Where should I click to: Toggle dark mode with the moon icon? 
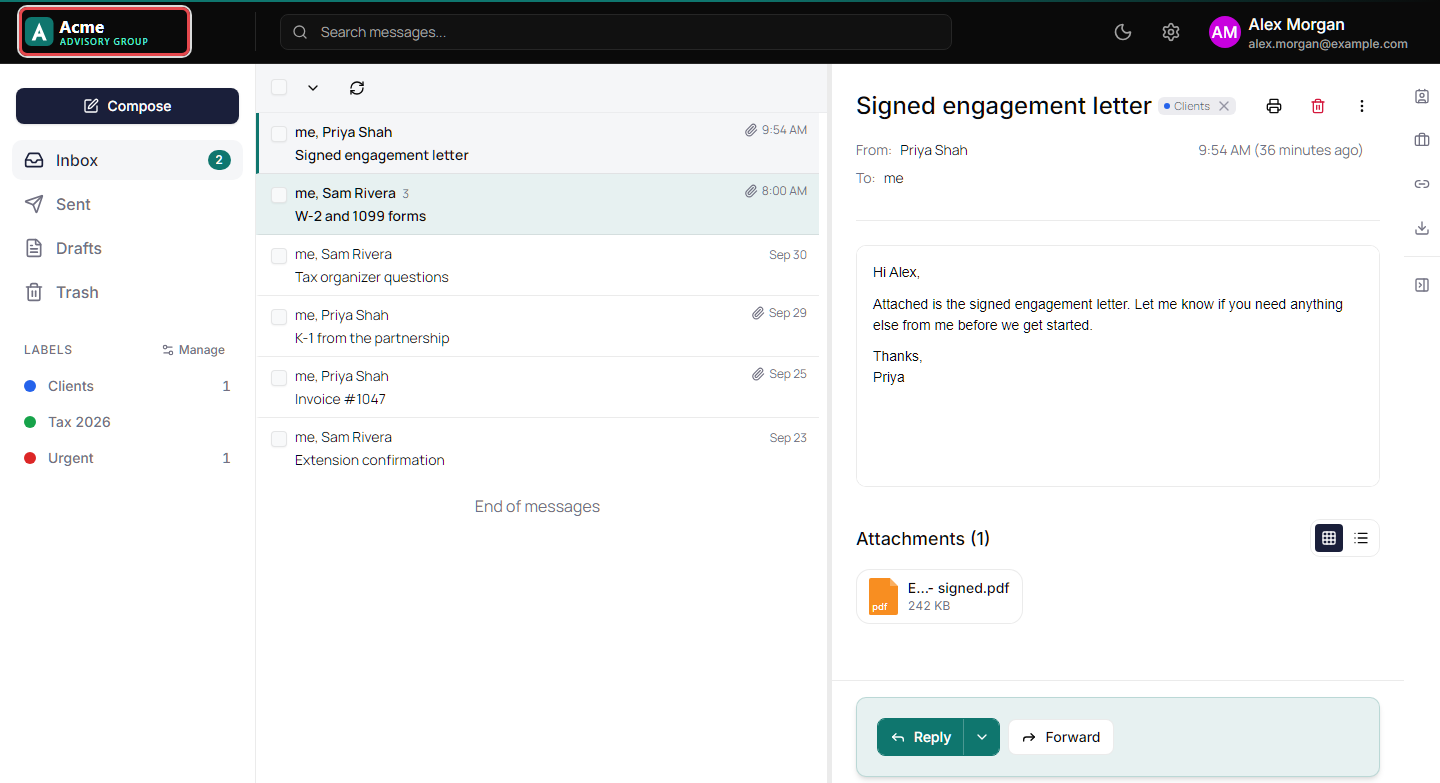click(1123, 32)
